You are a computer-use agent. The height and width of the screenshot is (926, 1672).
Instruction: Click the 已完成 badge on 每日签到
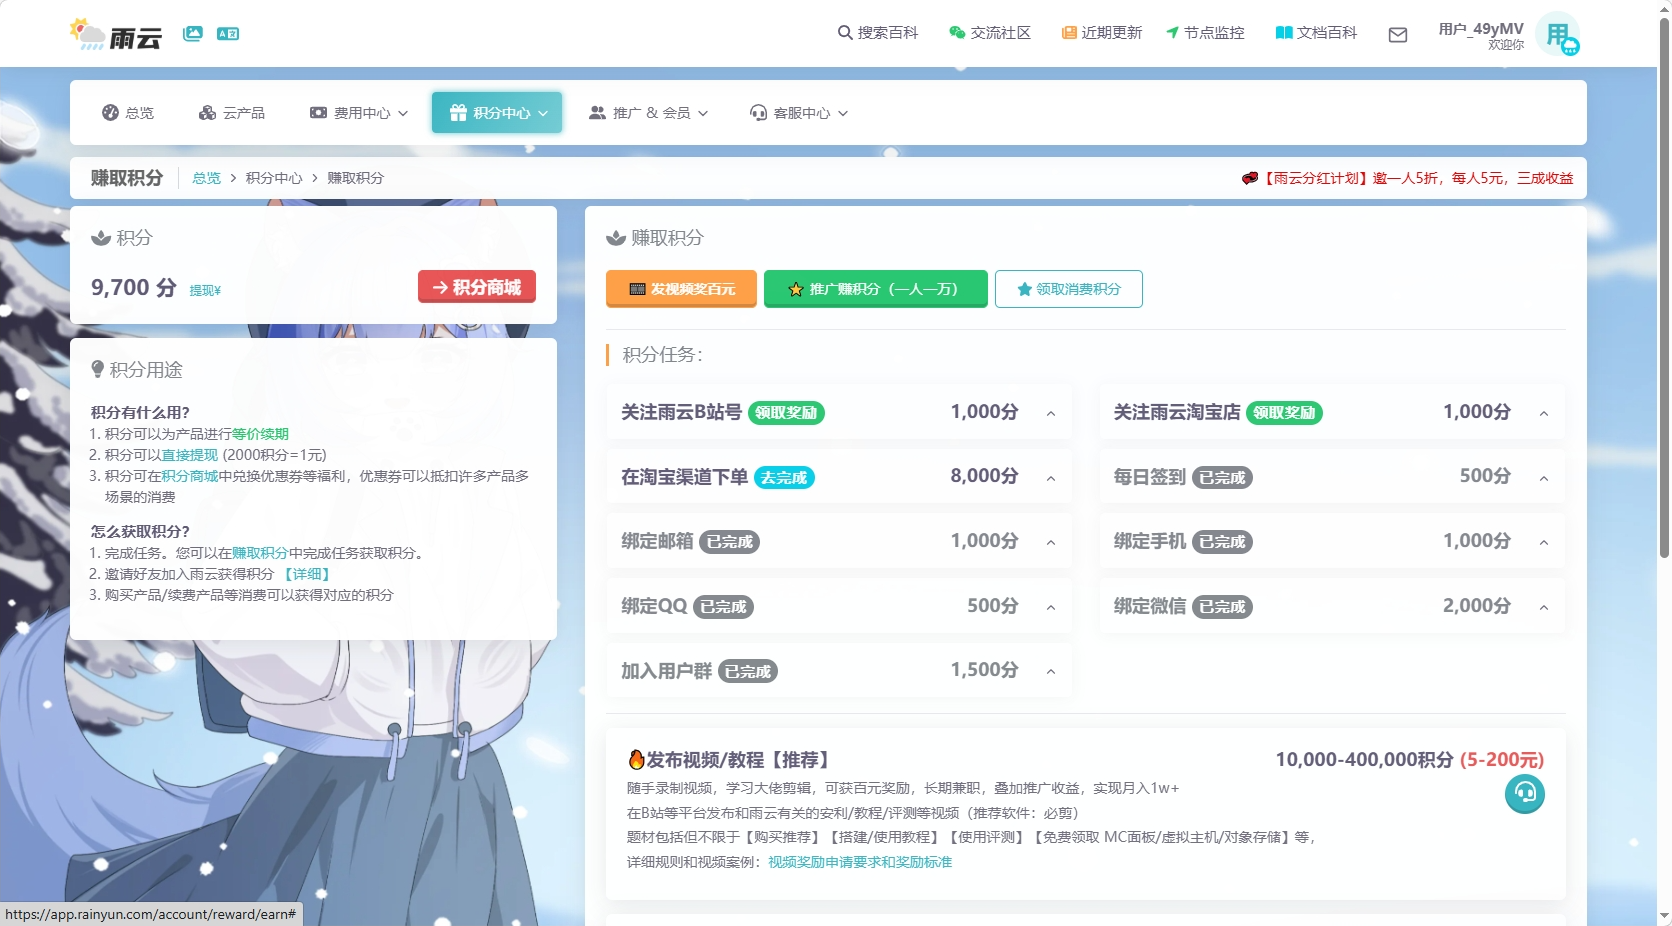point(1222,478)
